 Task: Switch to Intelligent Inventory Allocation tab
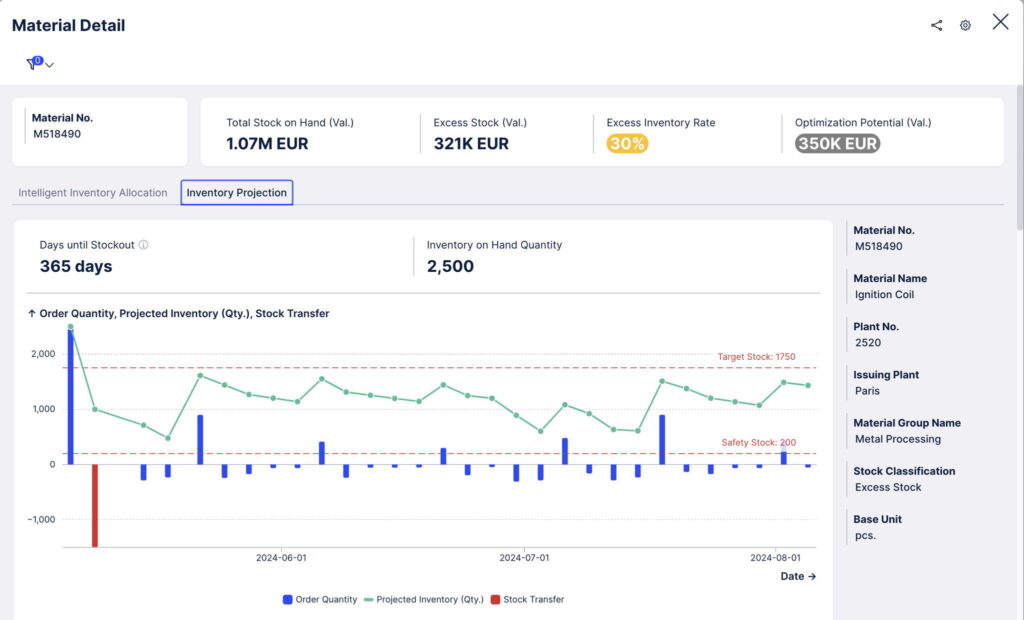click(93, 193)
